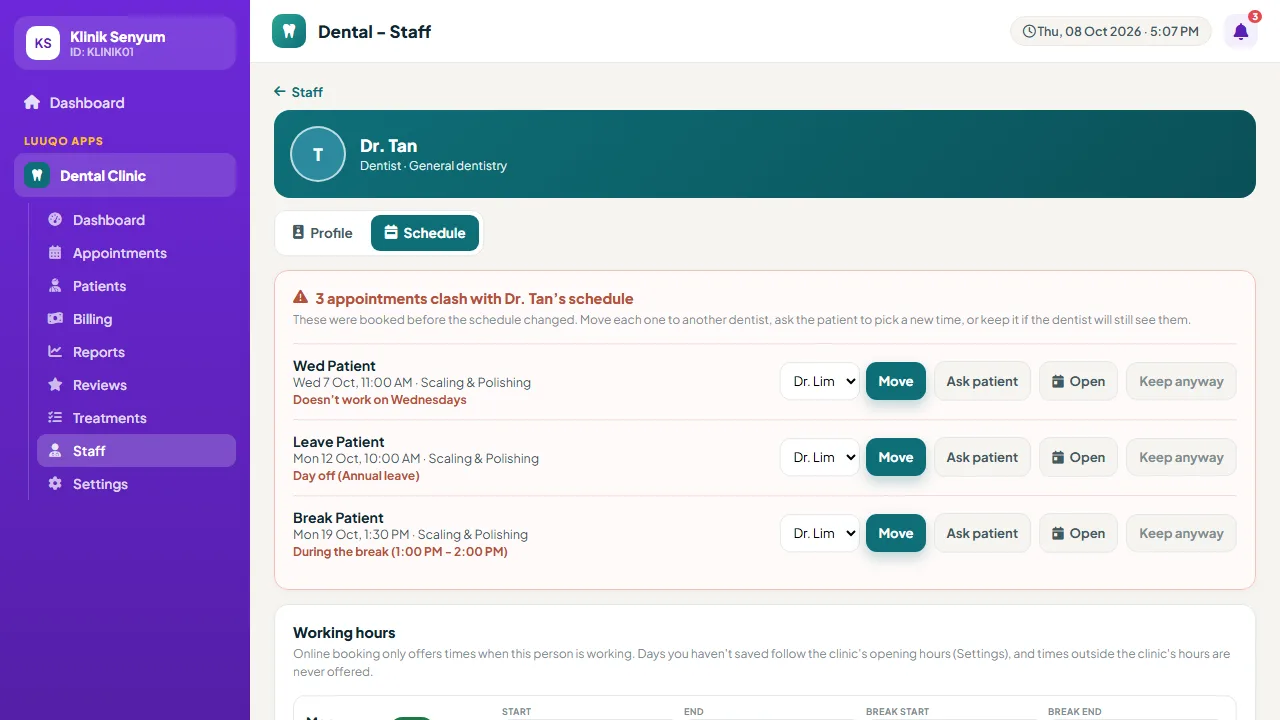Open the notifications bell
This screenshot has width=1280, height=720.
click(1241, 31)
